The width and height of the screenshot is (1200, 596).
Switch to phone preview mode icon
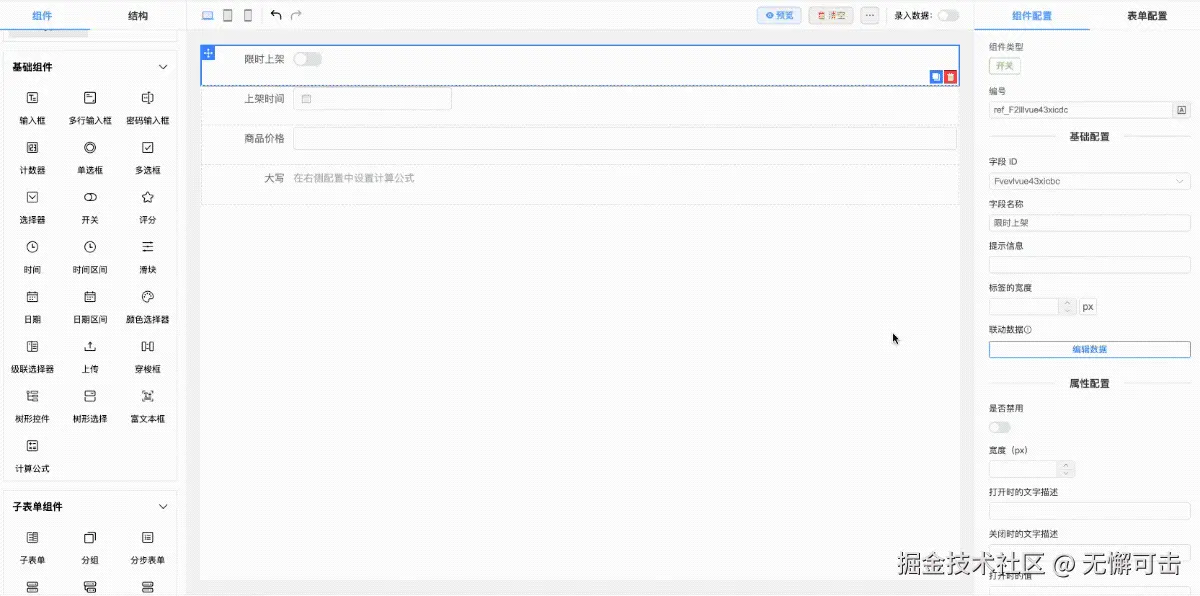click(246, 14)
